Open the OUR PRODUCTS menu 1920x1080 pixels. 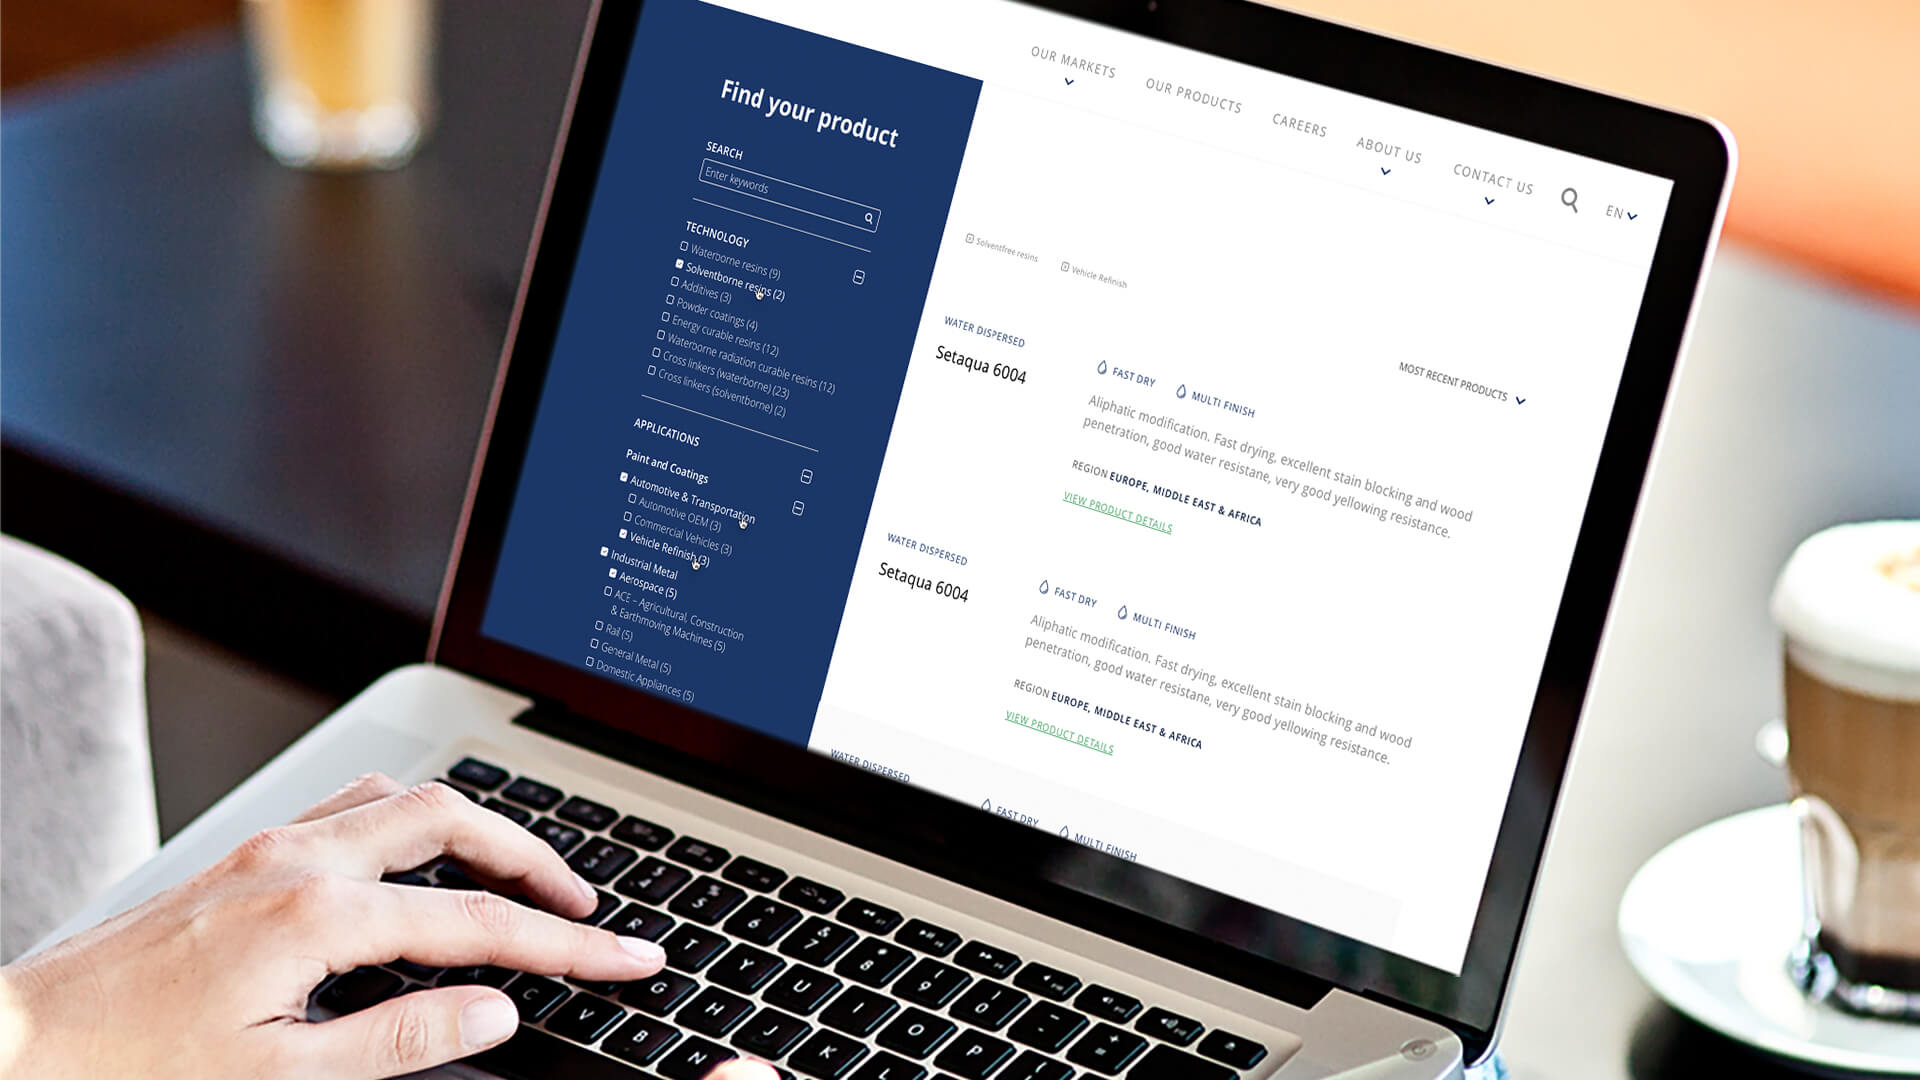click(1193, 103)
